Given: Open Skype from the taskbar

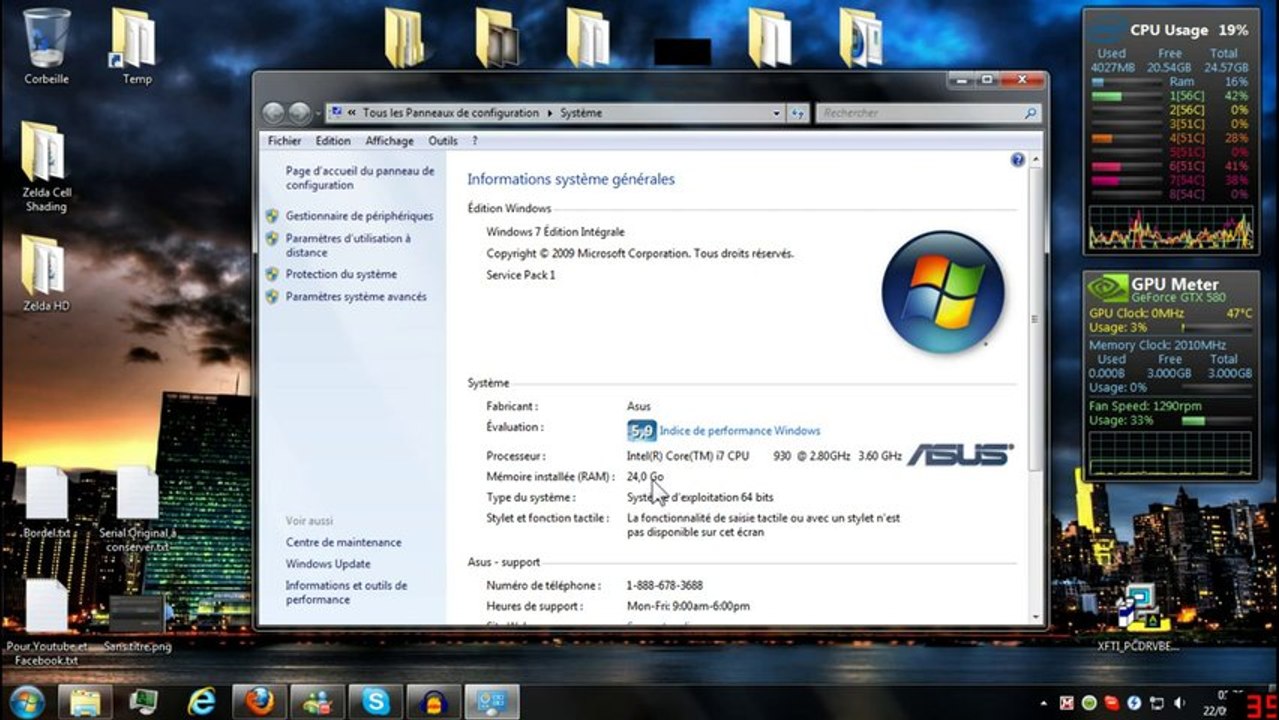Looking at the screenshot, I should tap(376, 702).
